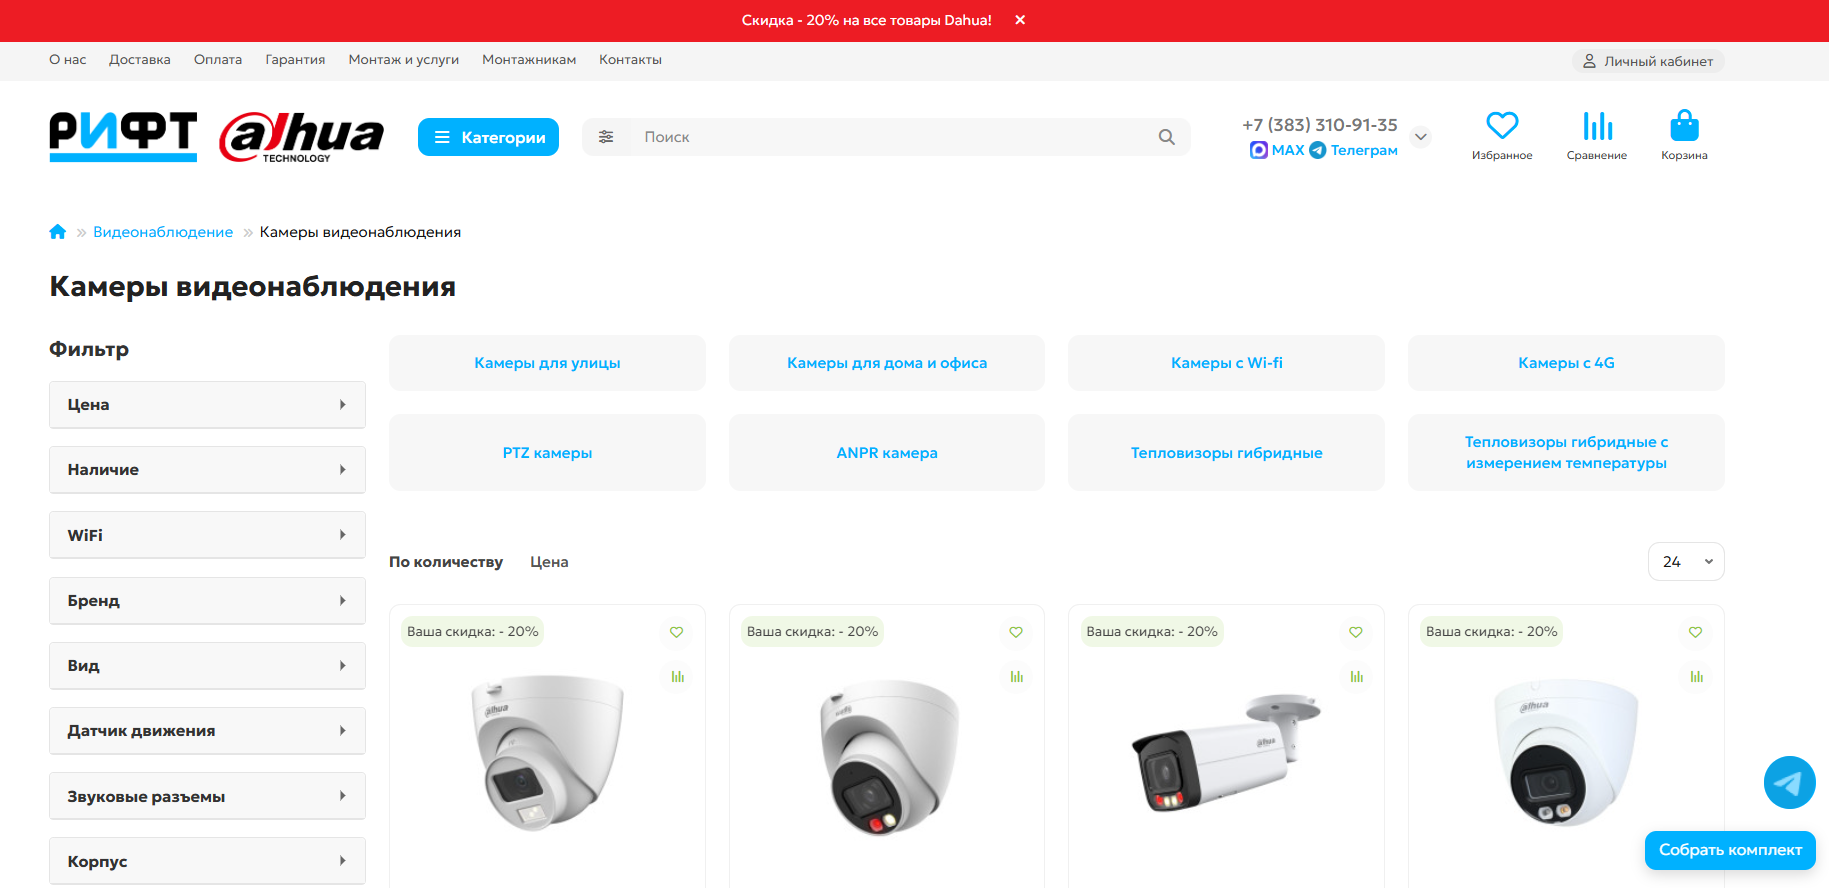Click the РИФТ logo
Image resolution: width=1829 pixels, height=888 pixels.
[123, 136]
